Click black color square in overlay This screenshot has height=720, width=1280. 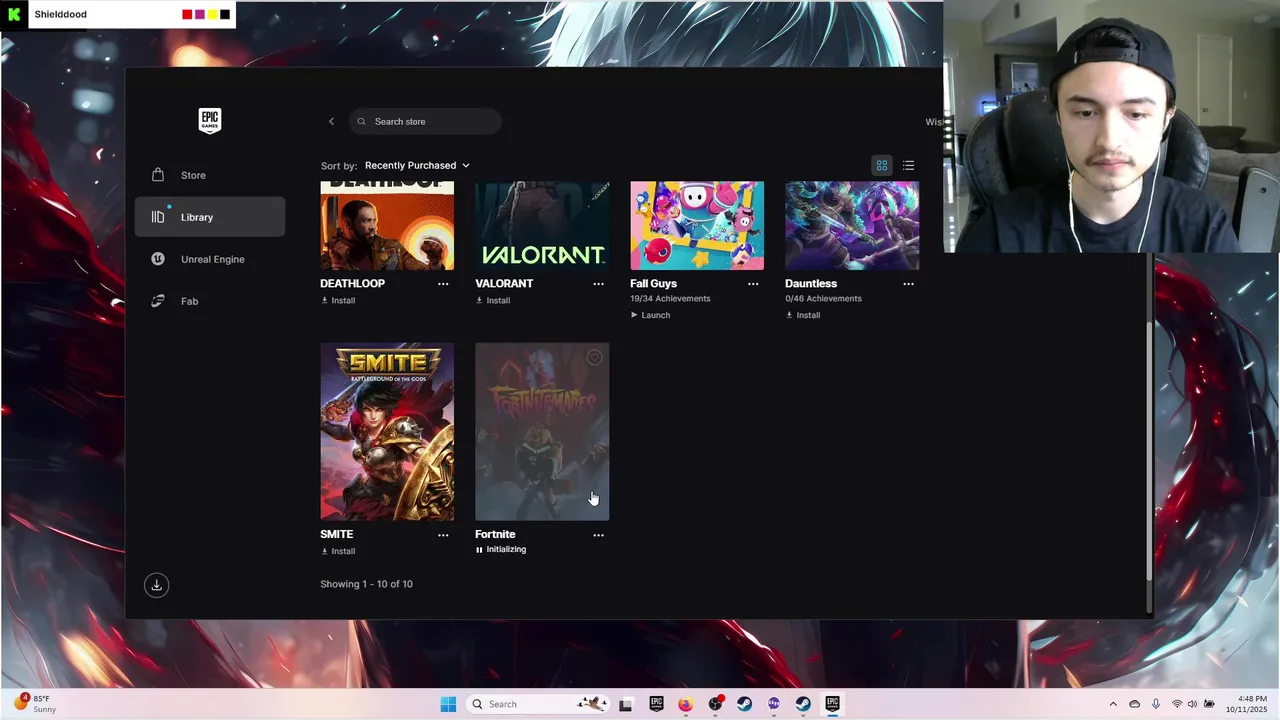225,14
